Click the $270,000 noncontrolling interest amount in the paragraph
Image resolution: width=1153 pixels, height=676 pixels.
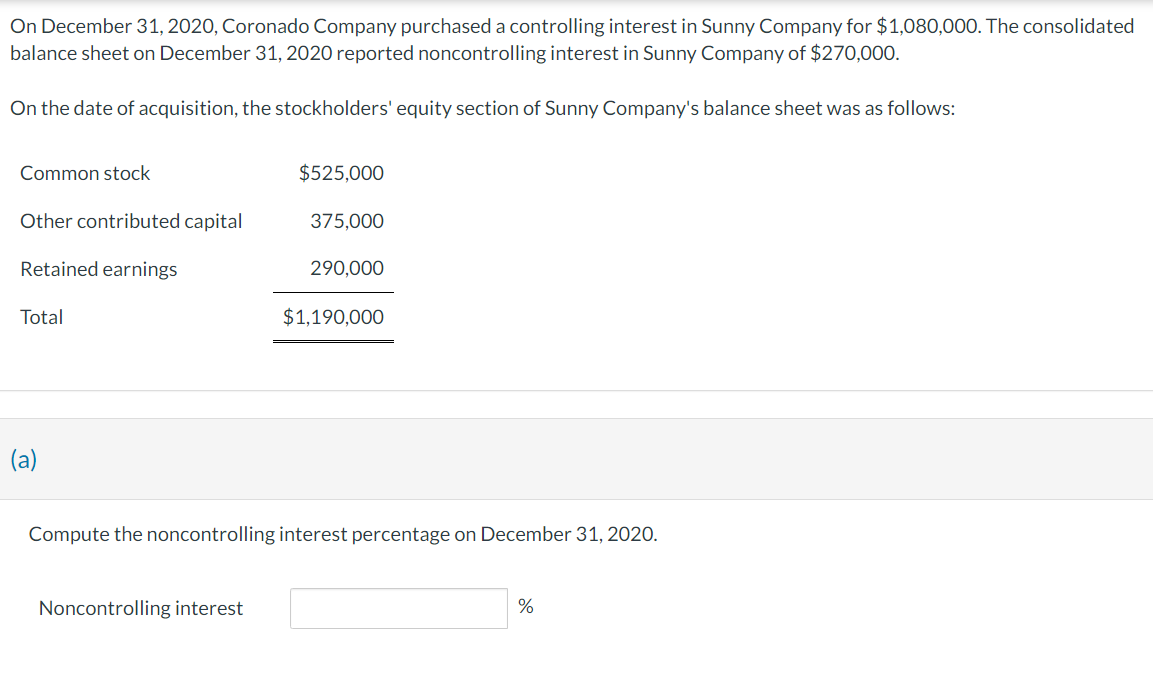tap(852, 53)
